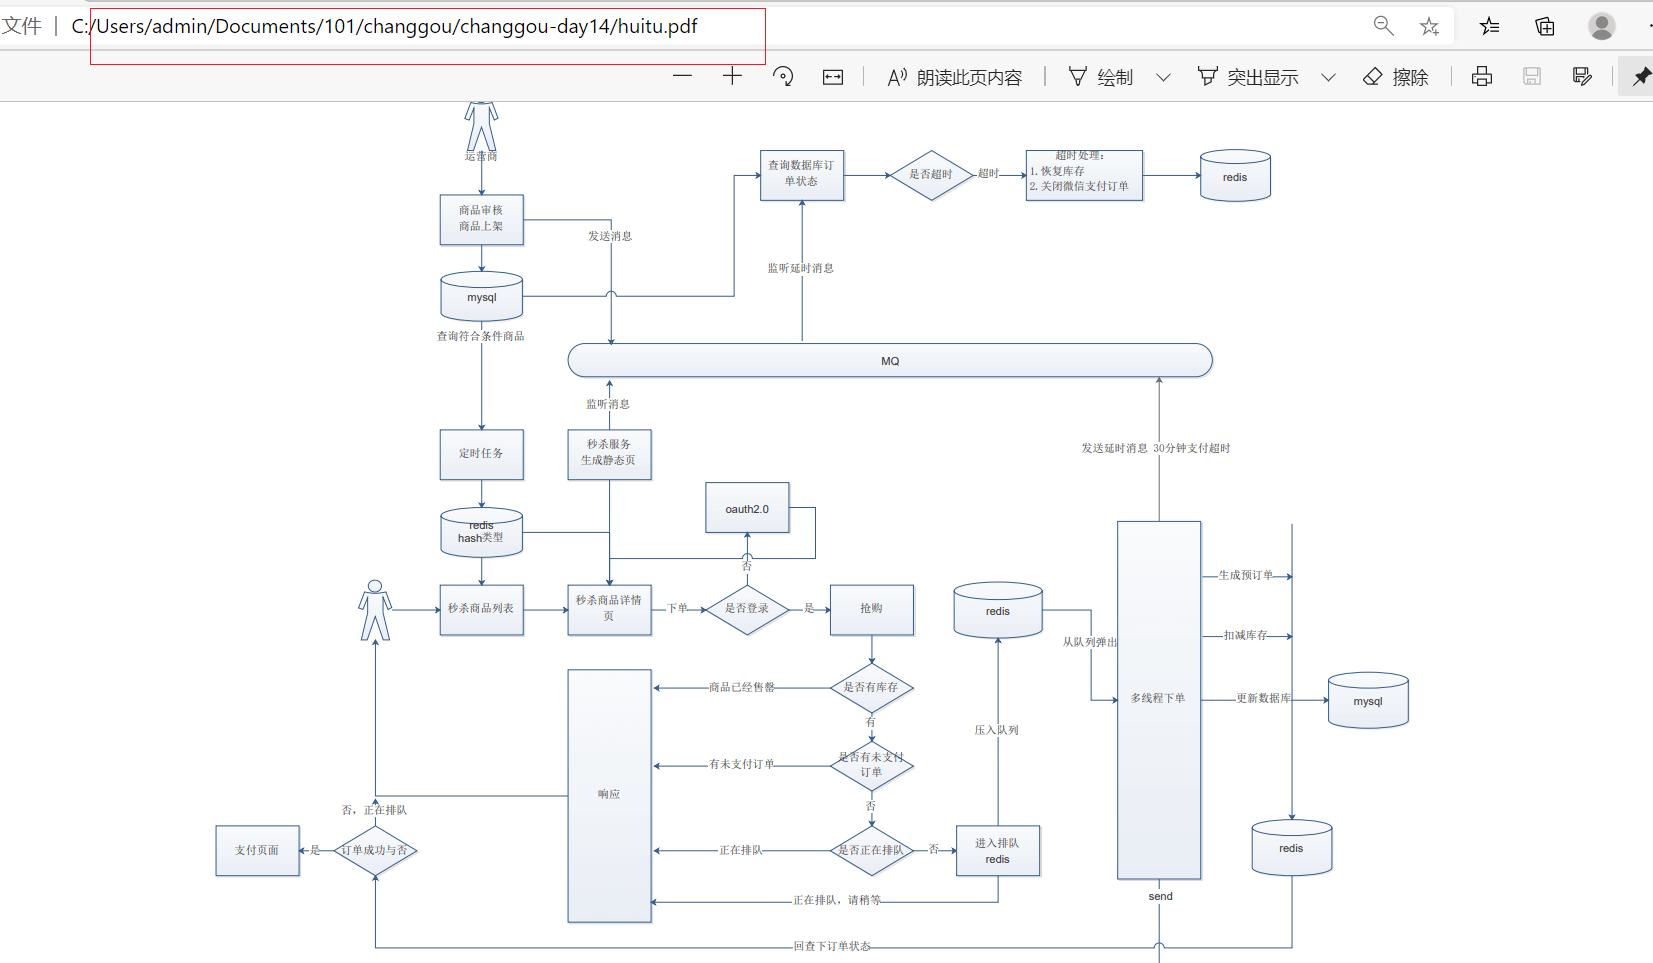Open the favorites list icon
This screenshot has height=963, width=1653.
1490,26
